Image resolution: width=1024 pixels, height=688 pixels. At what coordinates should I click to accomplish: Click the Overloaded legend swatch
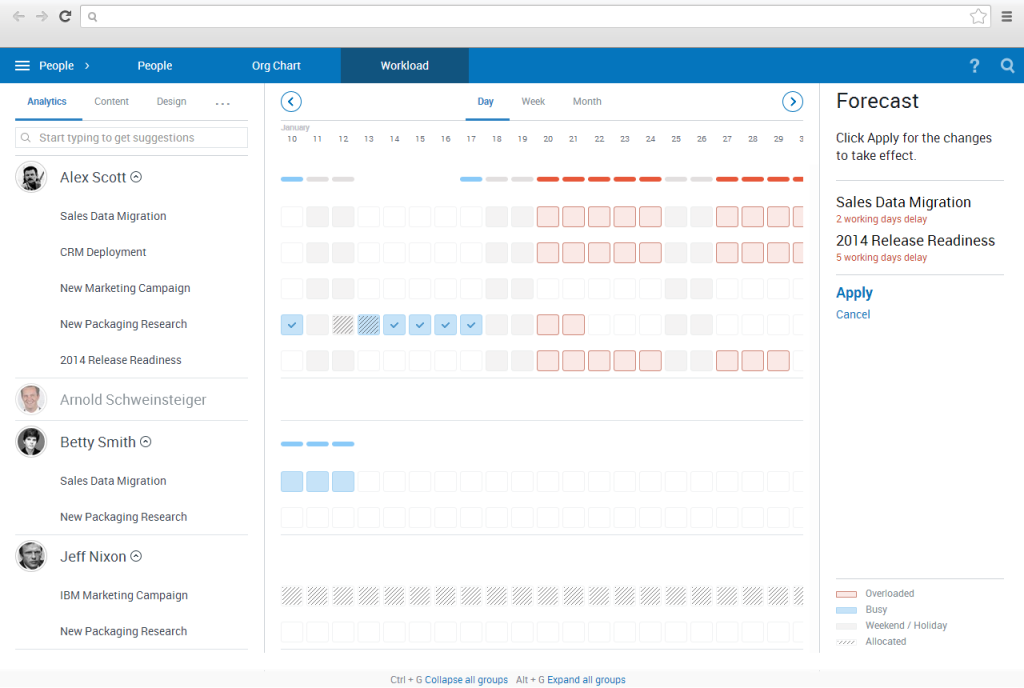click(849, 593)
